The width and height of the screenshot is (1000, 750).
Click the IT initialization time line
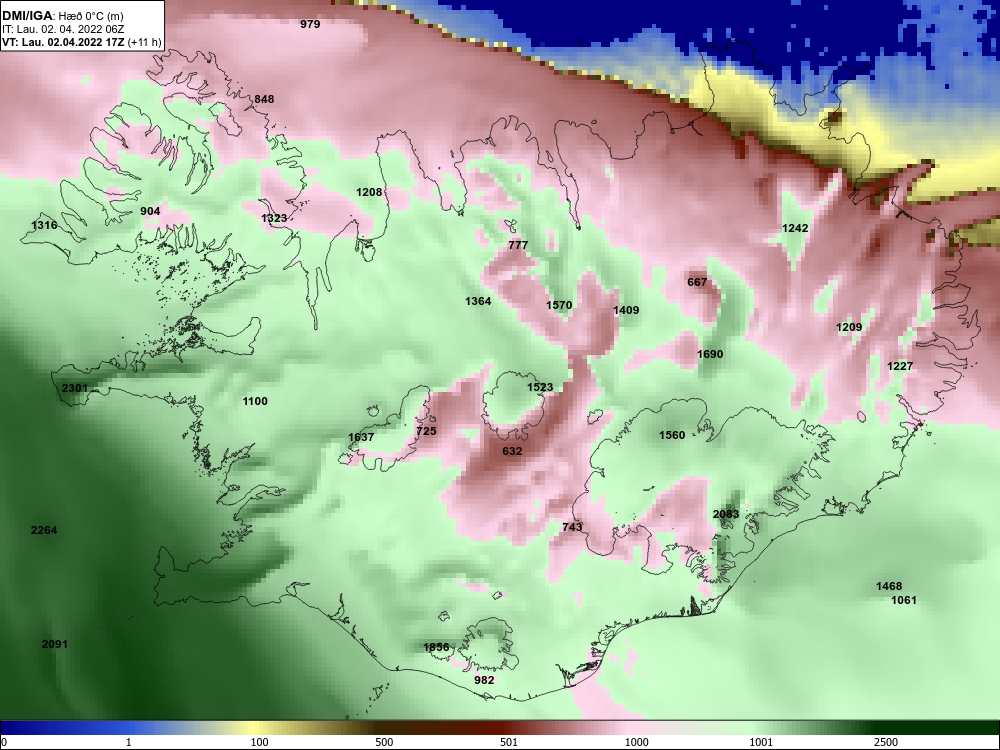[x=56, y=29]
